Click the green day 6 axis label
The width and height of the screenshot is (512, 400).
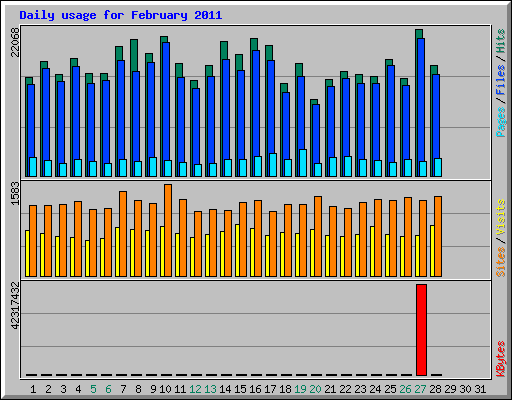pyautogui.click(x=108, y=389)
